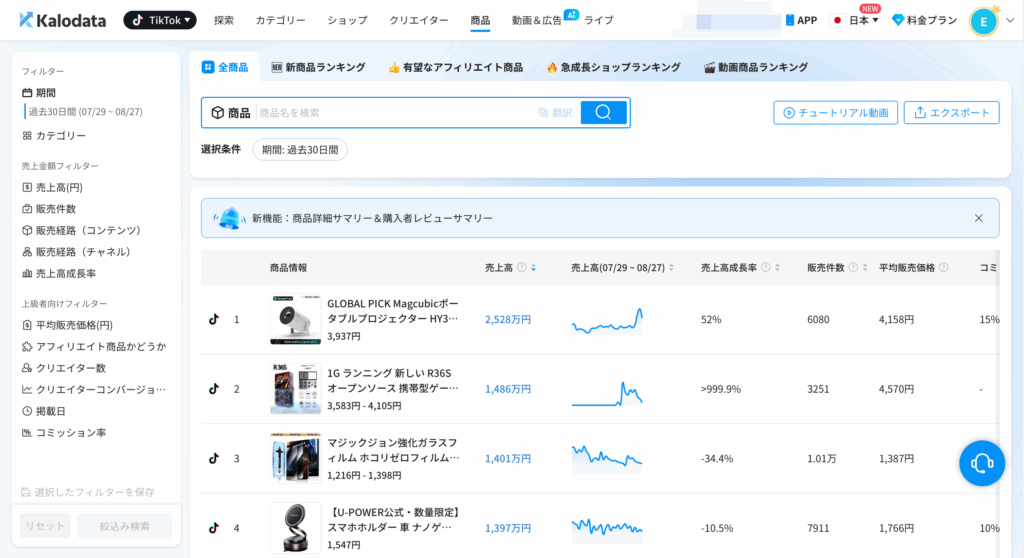Select 過去30日間 (07/29 ~ 08/27) period
The width and height of the screenshot is (1024, 558).
(x=85, y=112)
